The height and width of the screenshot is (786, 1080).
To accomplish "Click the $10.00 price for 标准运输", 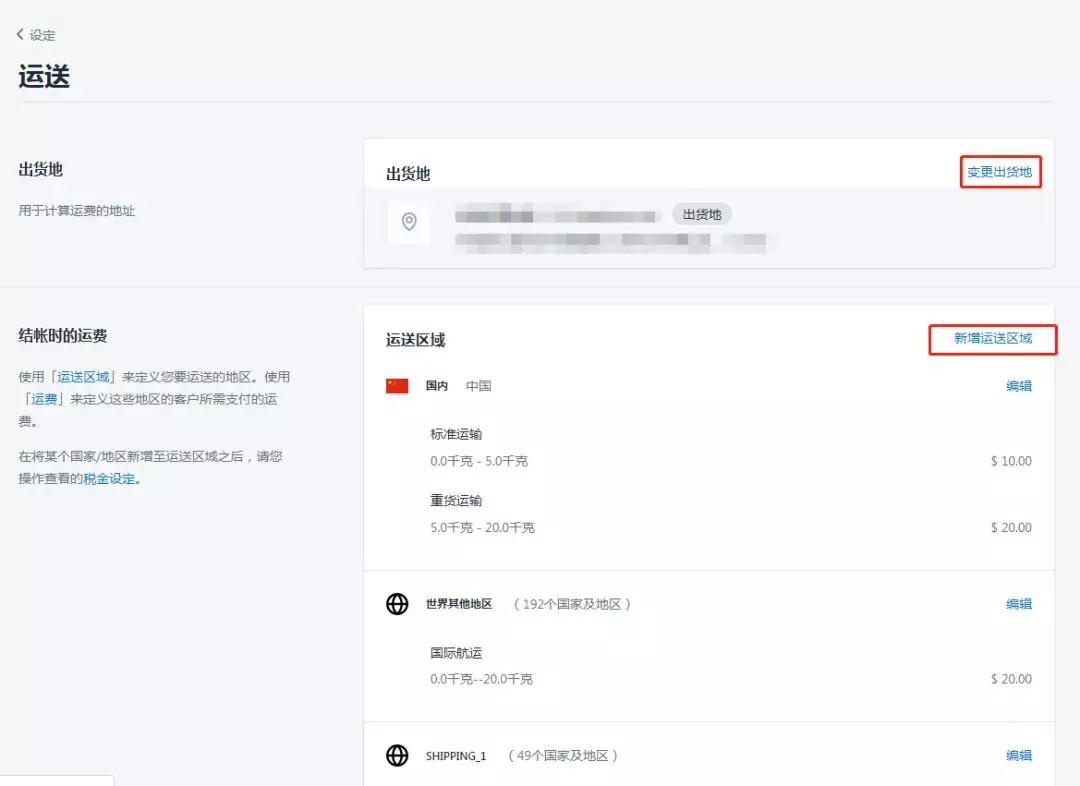I will [x=1011, y=460].
